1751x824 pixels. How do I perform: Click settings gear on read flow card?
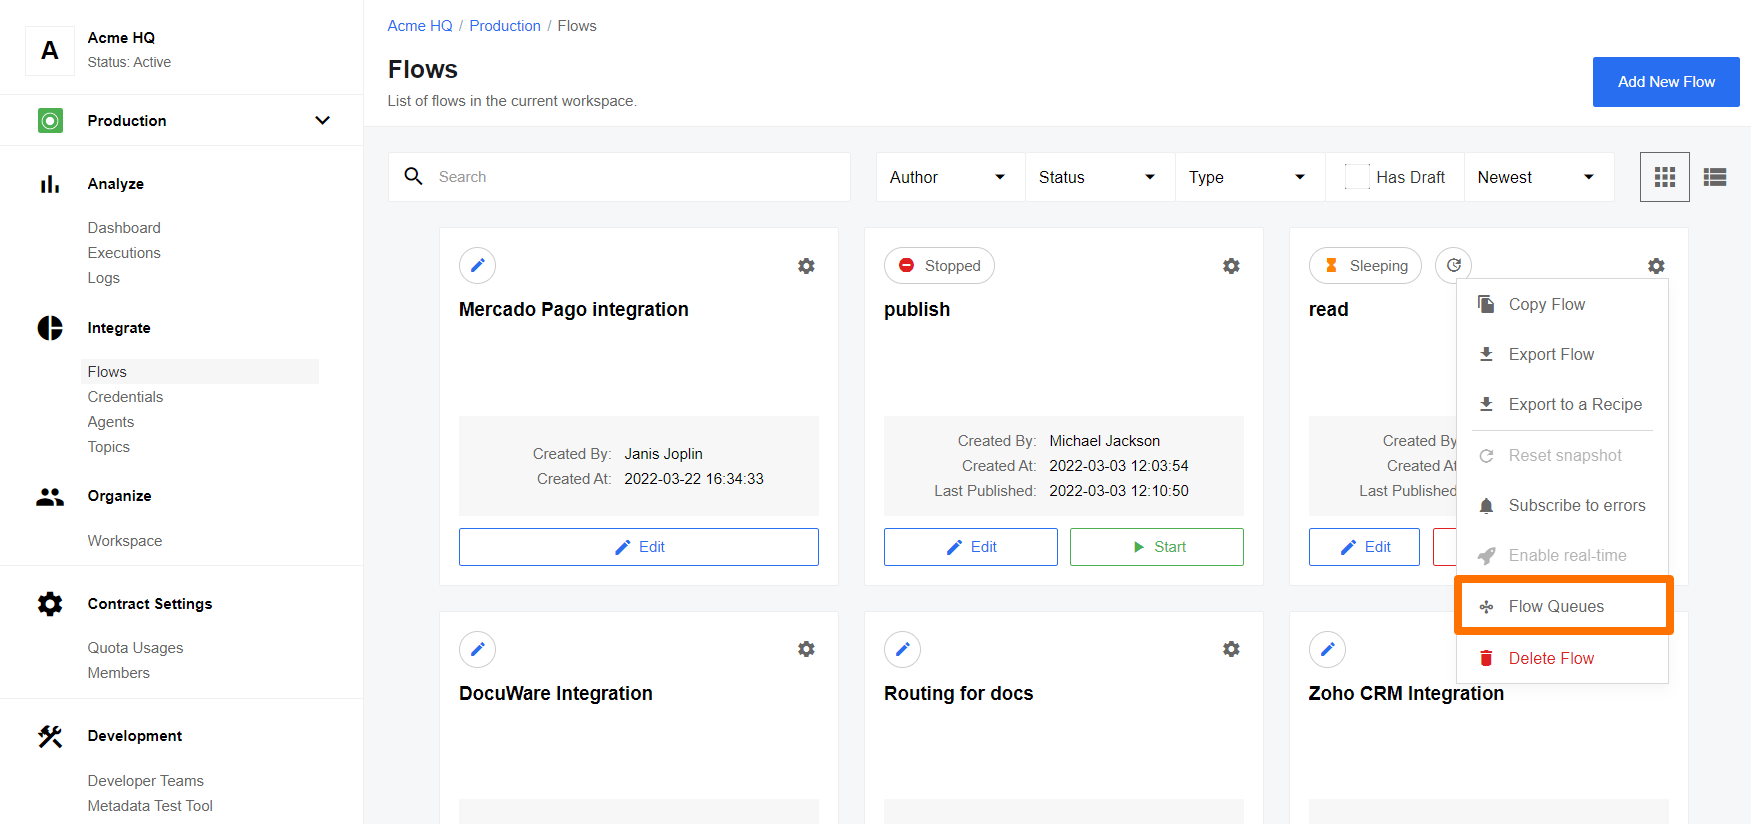point(1656,266)
